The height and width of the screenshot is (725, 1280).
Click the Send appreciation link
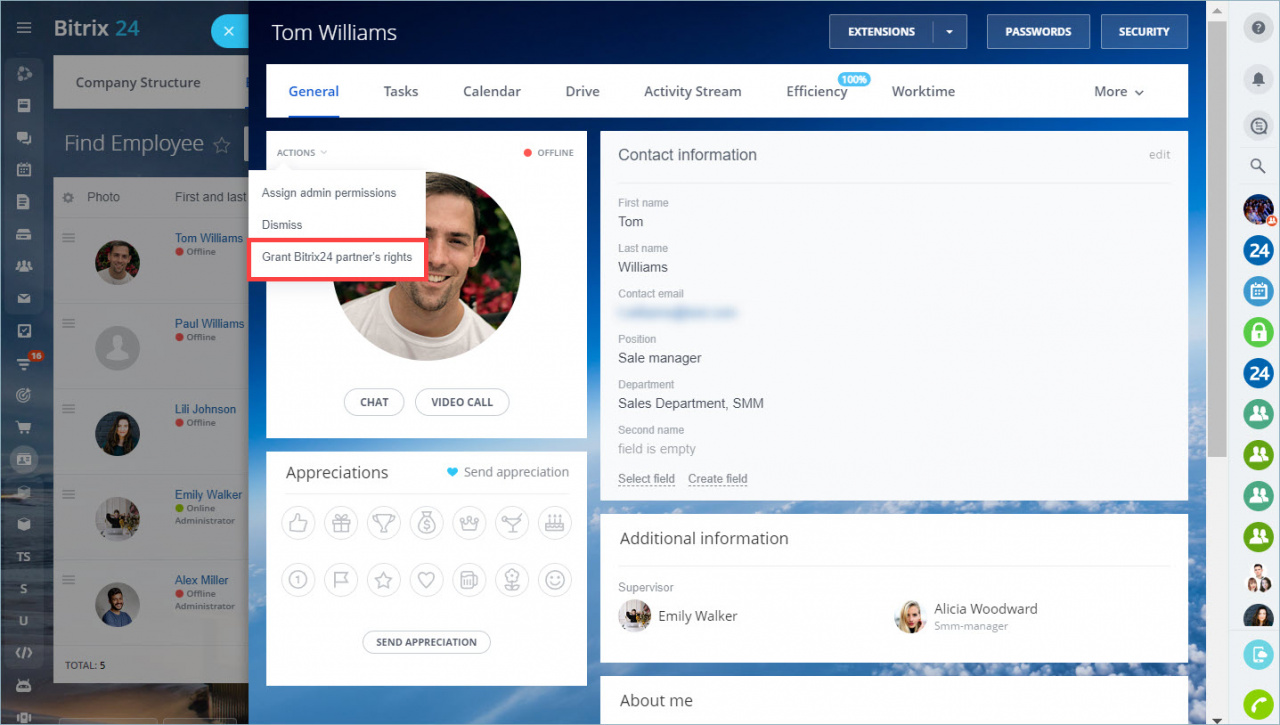(x=507, y=472)
